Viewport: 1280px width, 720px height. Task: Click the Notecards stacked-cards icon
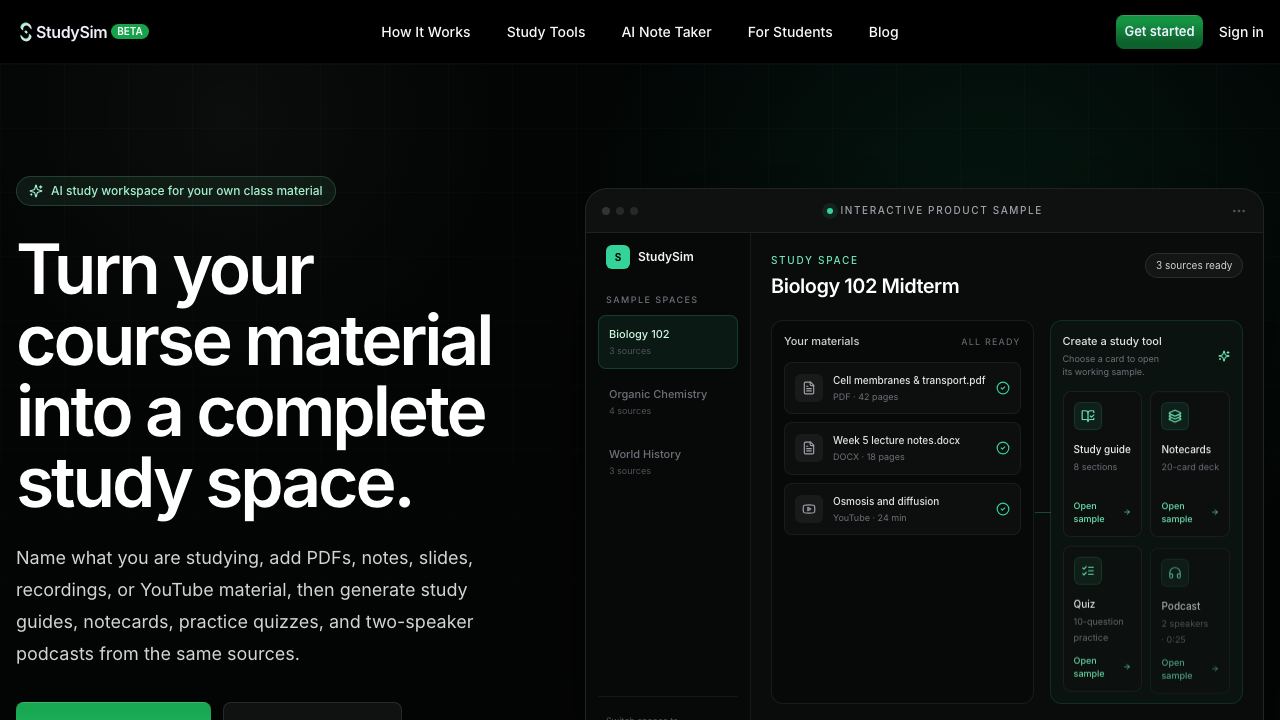pyautogui.click(x=1175, y=416)
